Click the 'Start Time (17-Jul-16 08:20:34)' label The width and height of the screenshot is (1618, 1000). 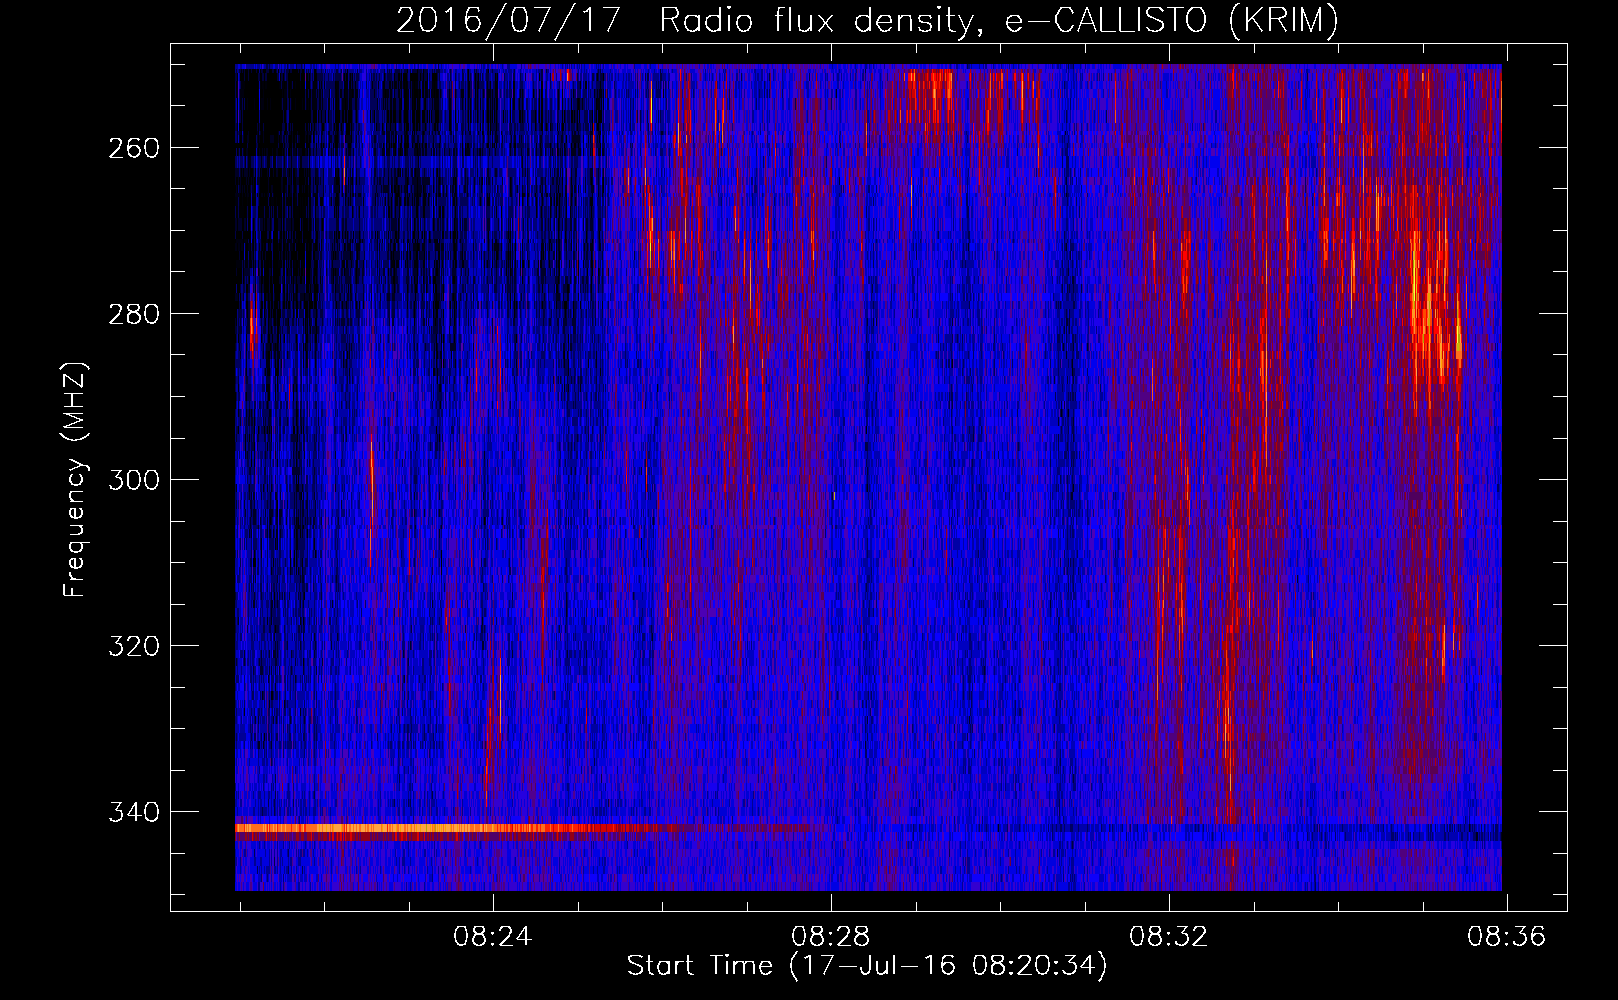(x=867, y=966)
